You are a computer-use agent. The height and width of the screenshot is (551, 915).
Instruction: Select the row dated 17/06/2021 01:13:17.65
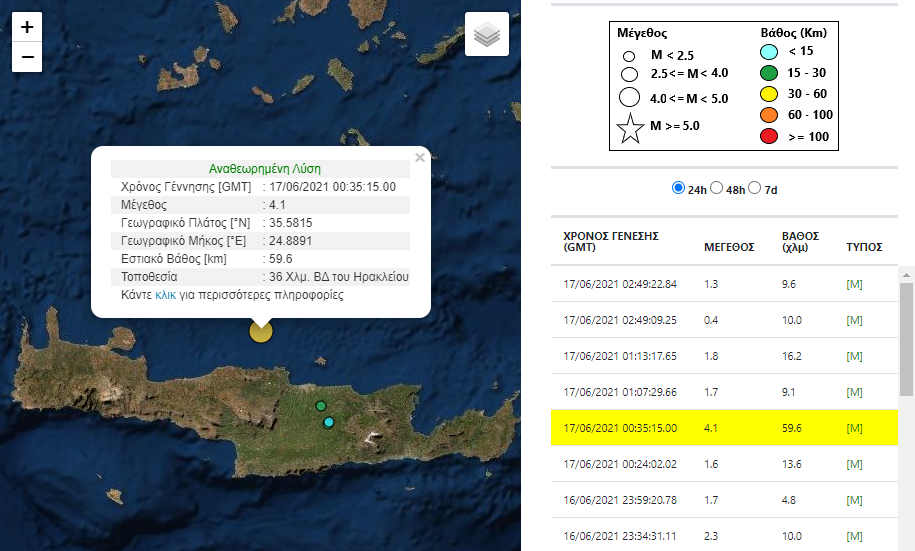[724, 356]
